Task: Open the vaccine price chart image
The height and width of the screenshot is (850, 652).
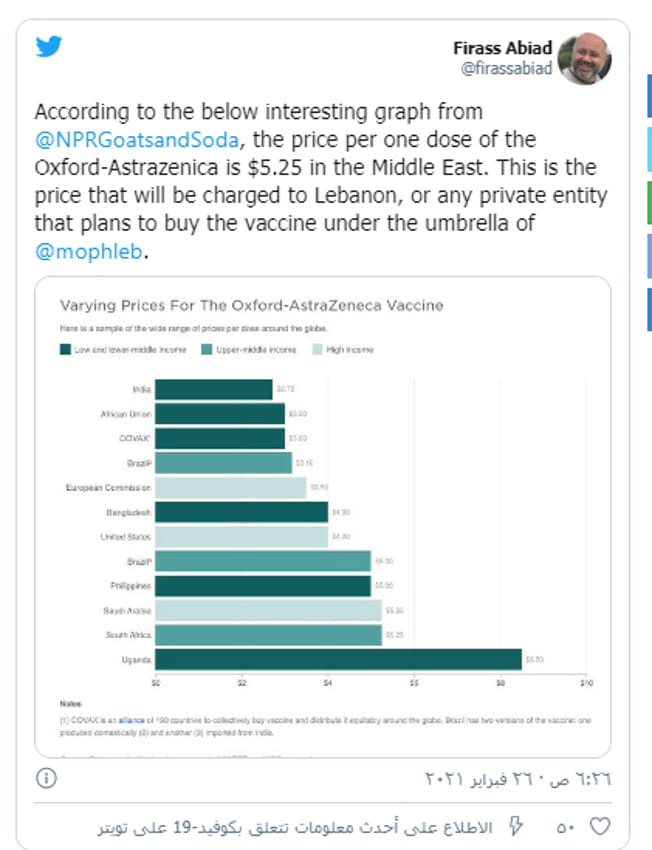Action: 323,517
